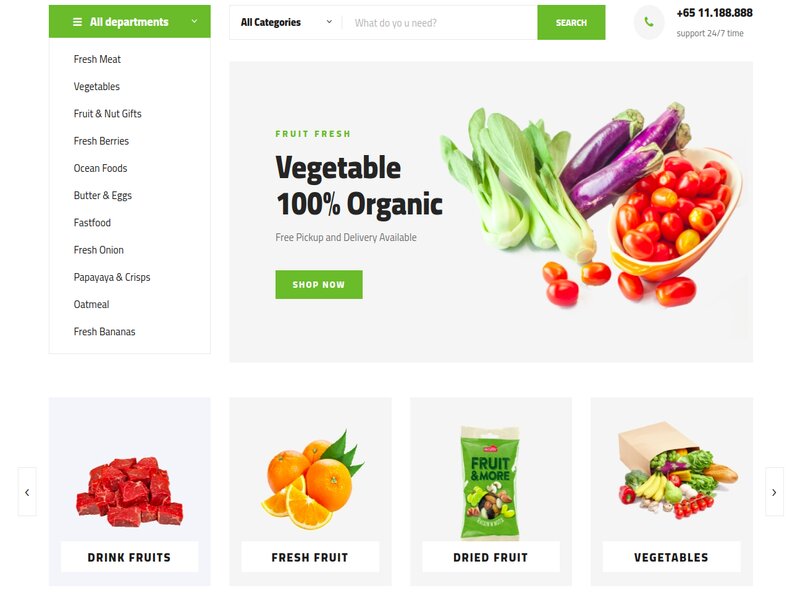Focus the 'What do you need?' search field
Screen dimensions: 800x600
click(439, 22)
